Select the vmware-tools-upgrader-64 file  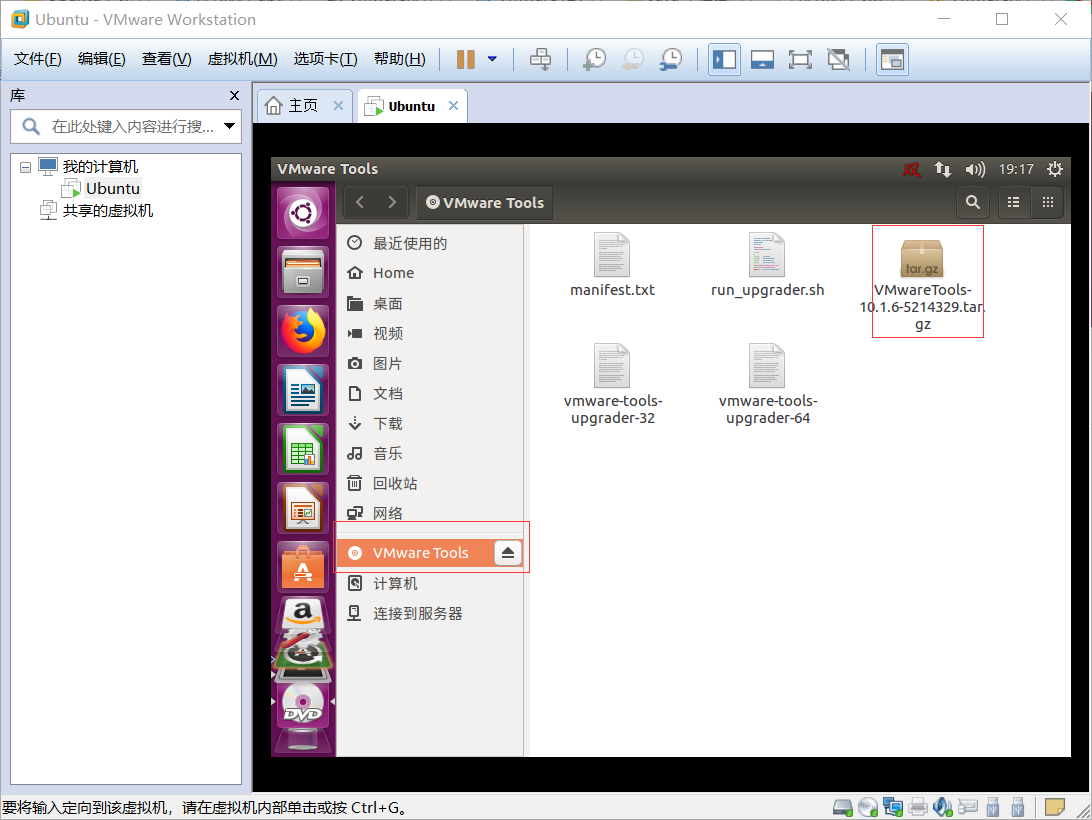coord(767,385)
